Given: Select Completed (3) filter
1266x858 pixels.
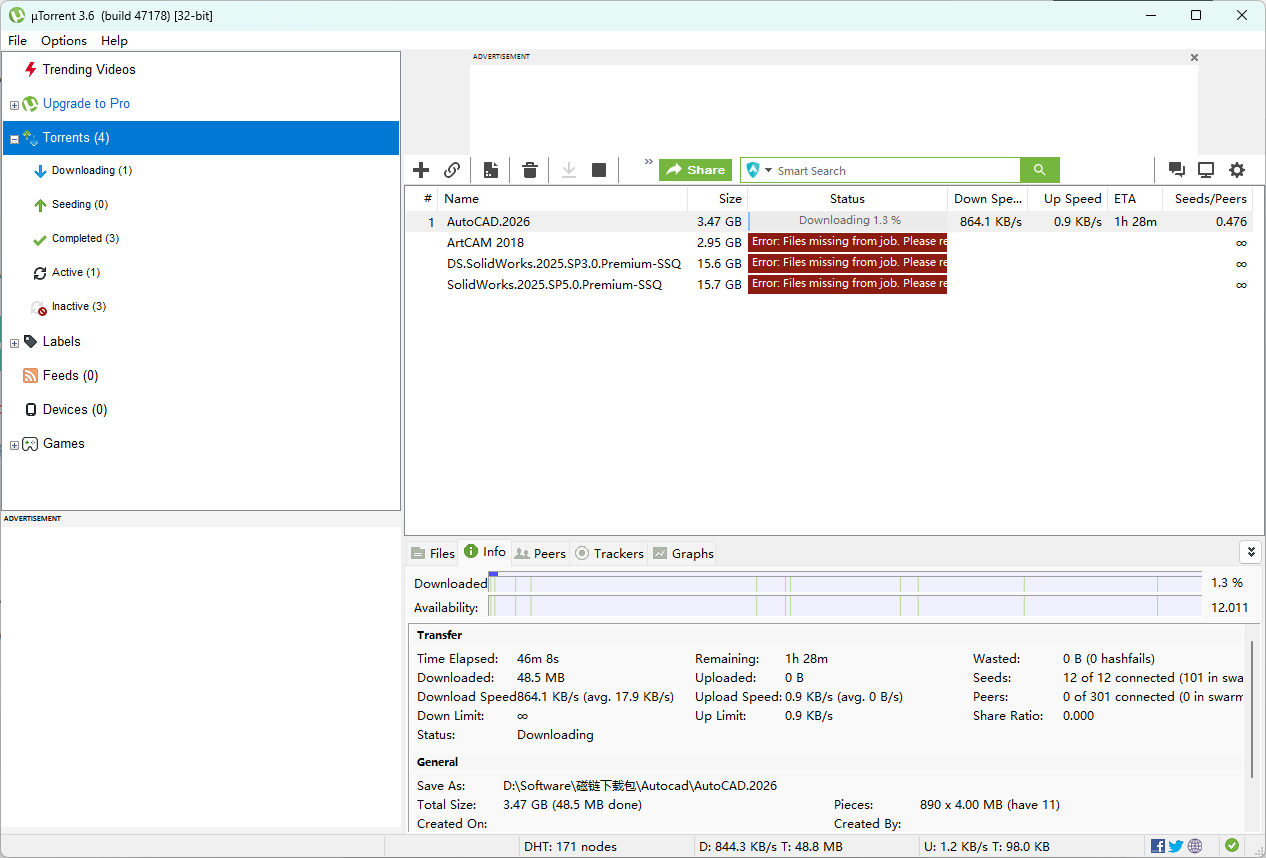Looking at the screenshot, I should pyautogui.click(x=86, y=239).
